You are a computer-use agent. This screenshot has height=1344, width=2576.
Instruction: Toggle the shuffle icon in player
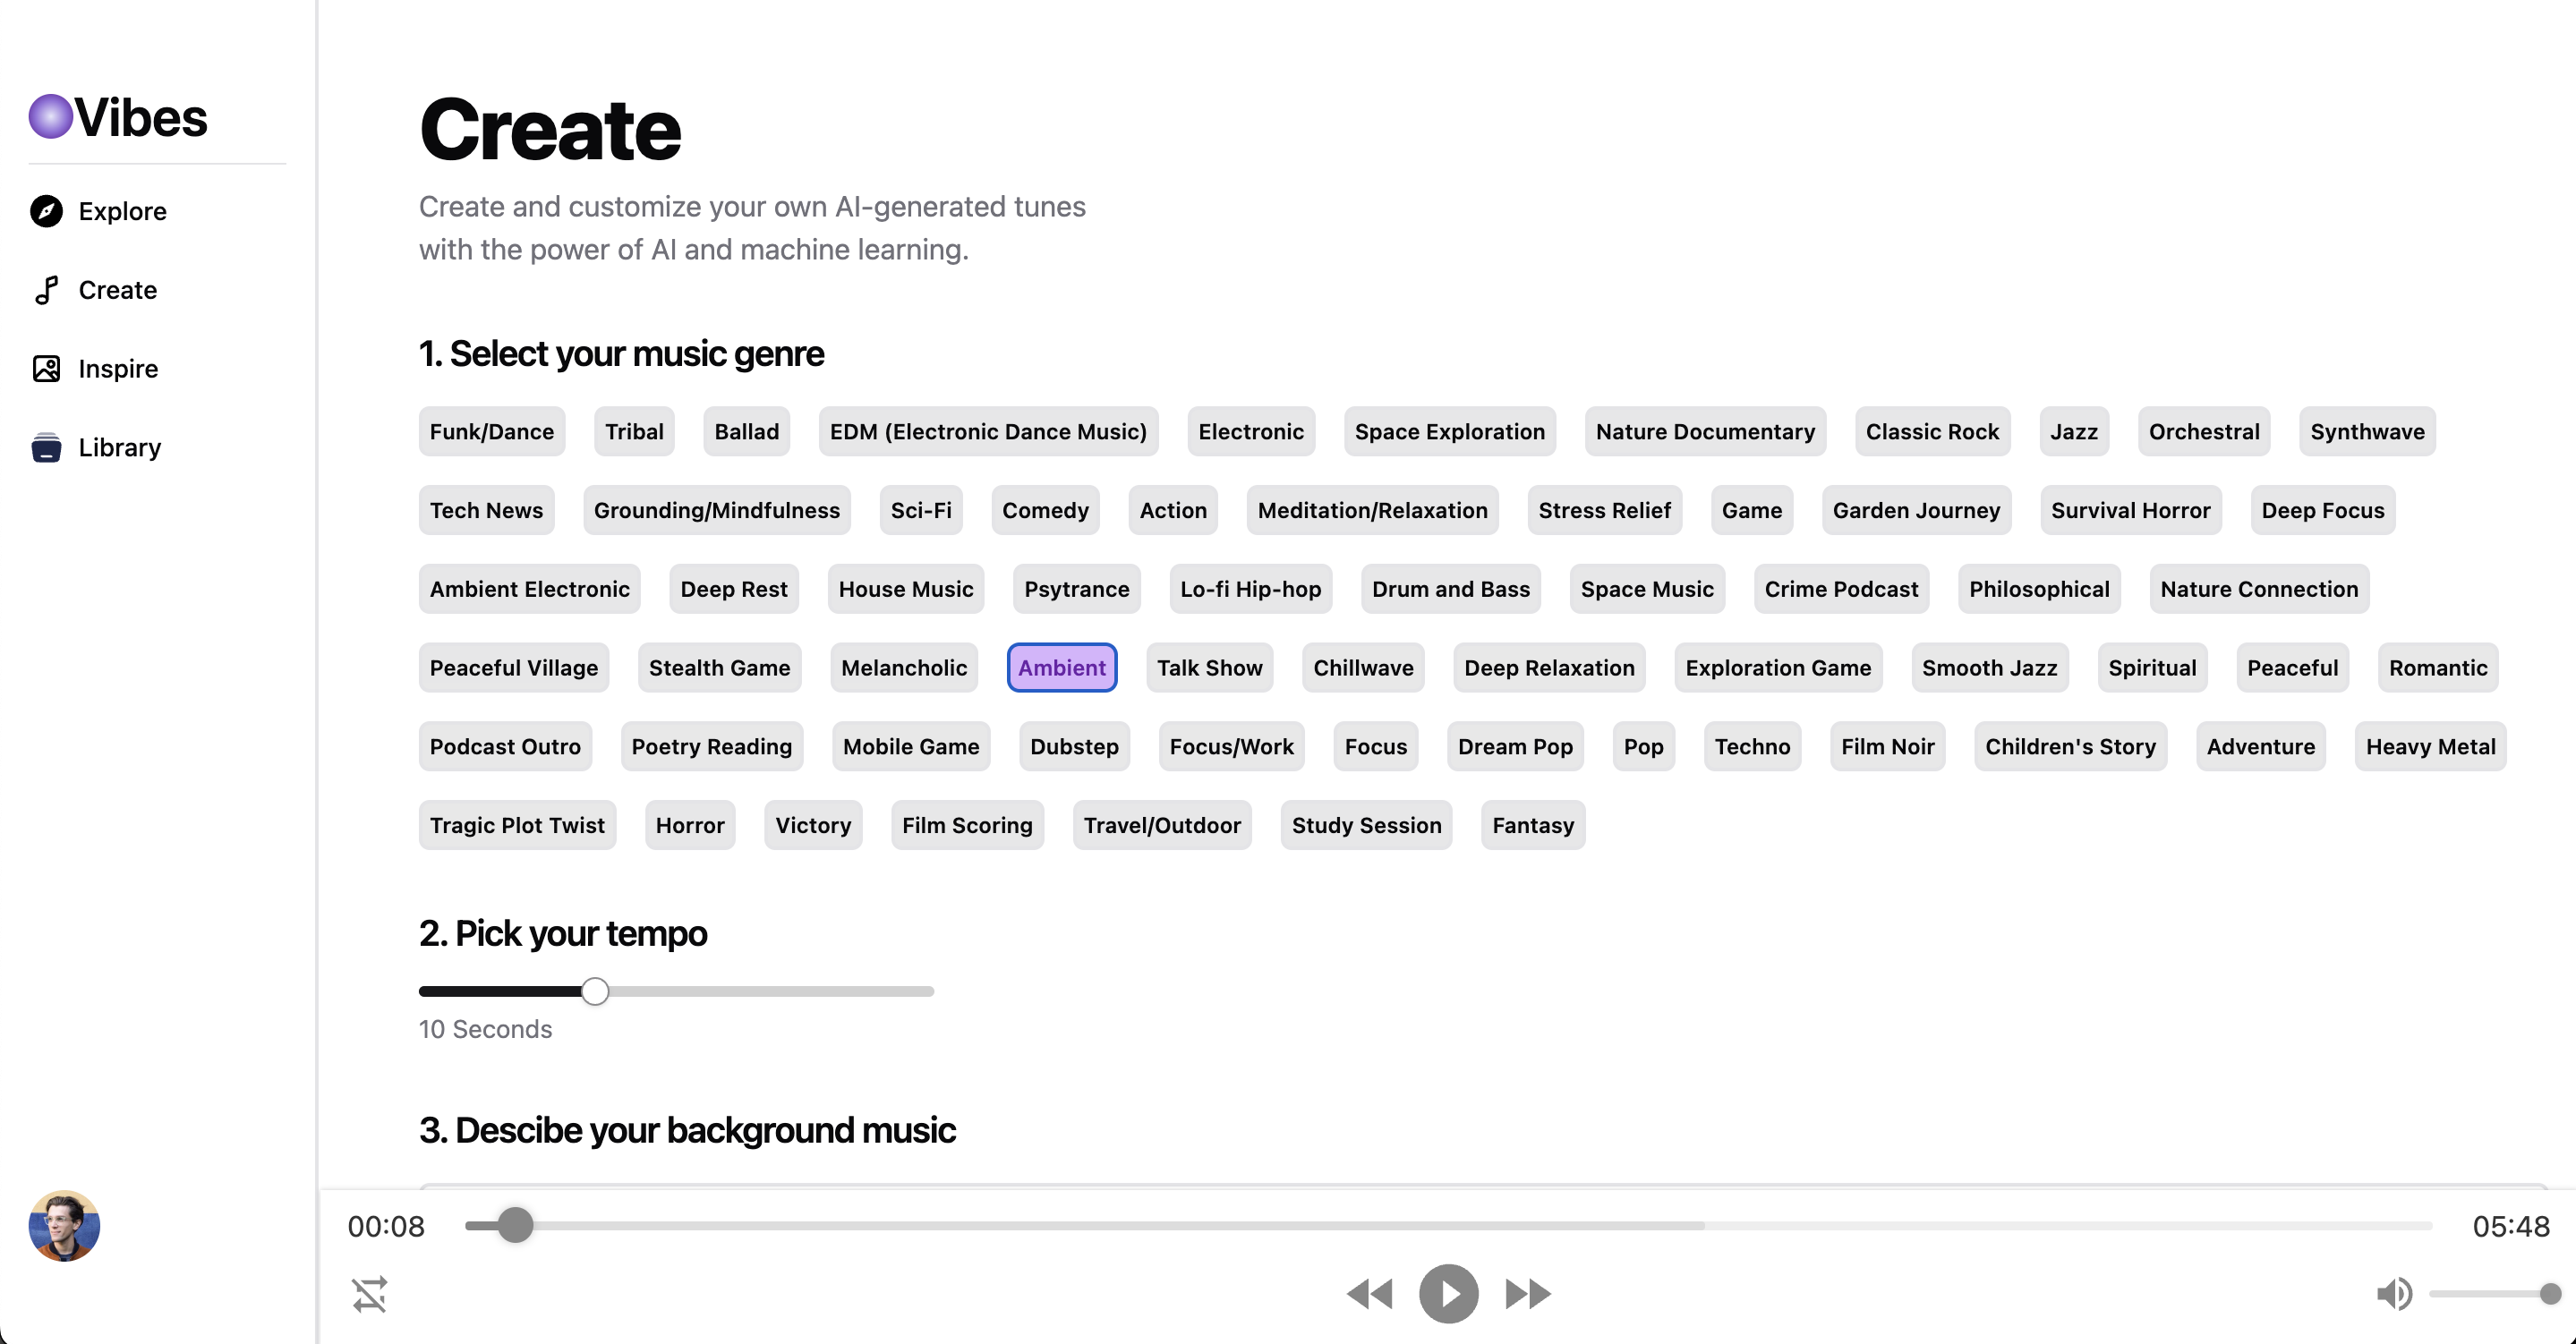369,1294
